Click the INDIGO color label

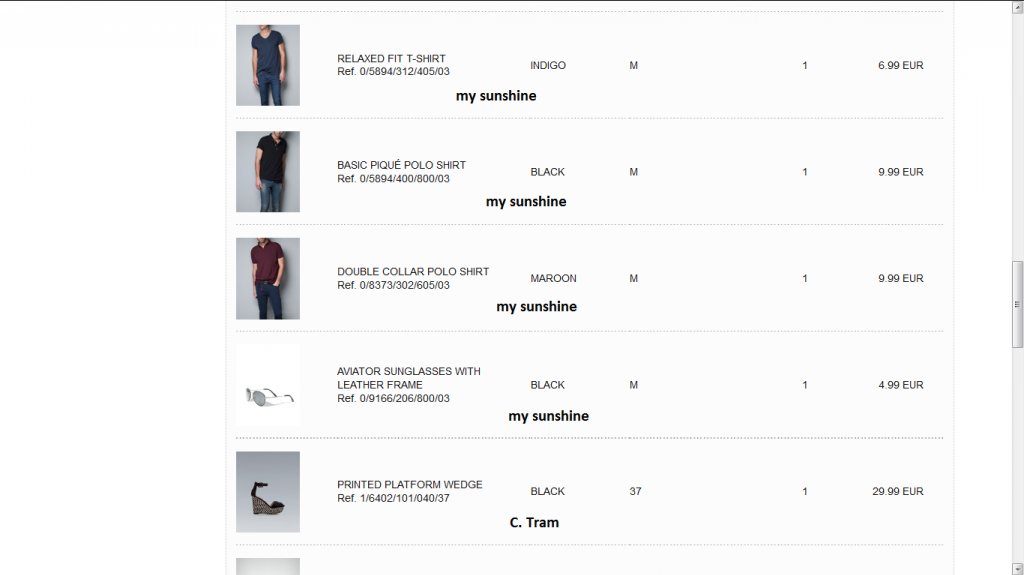pos(548,66)
